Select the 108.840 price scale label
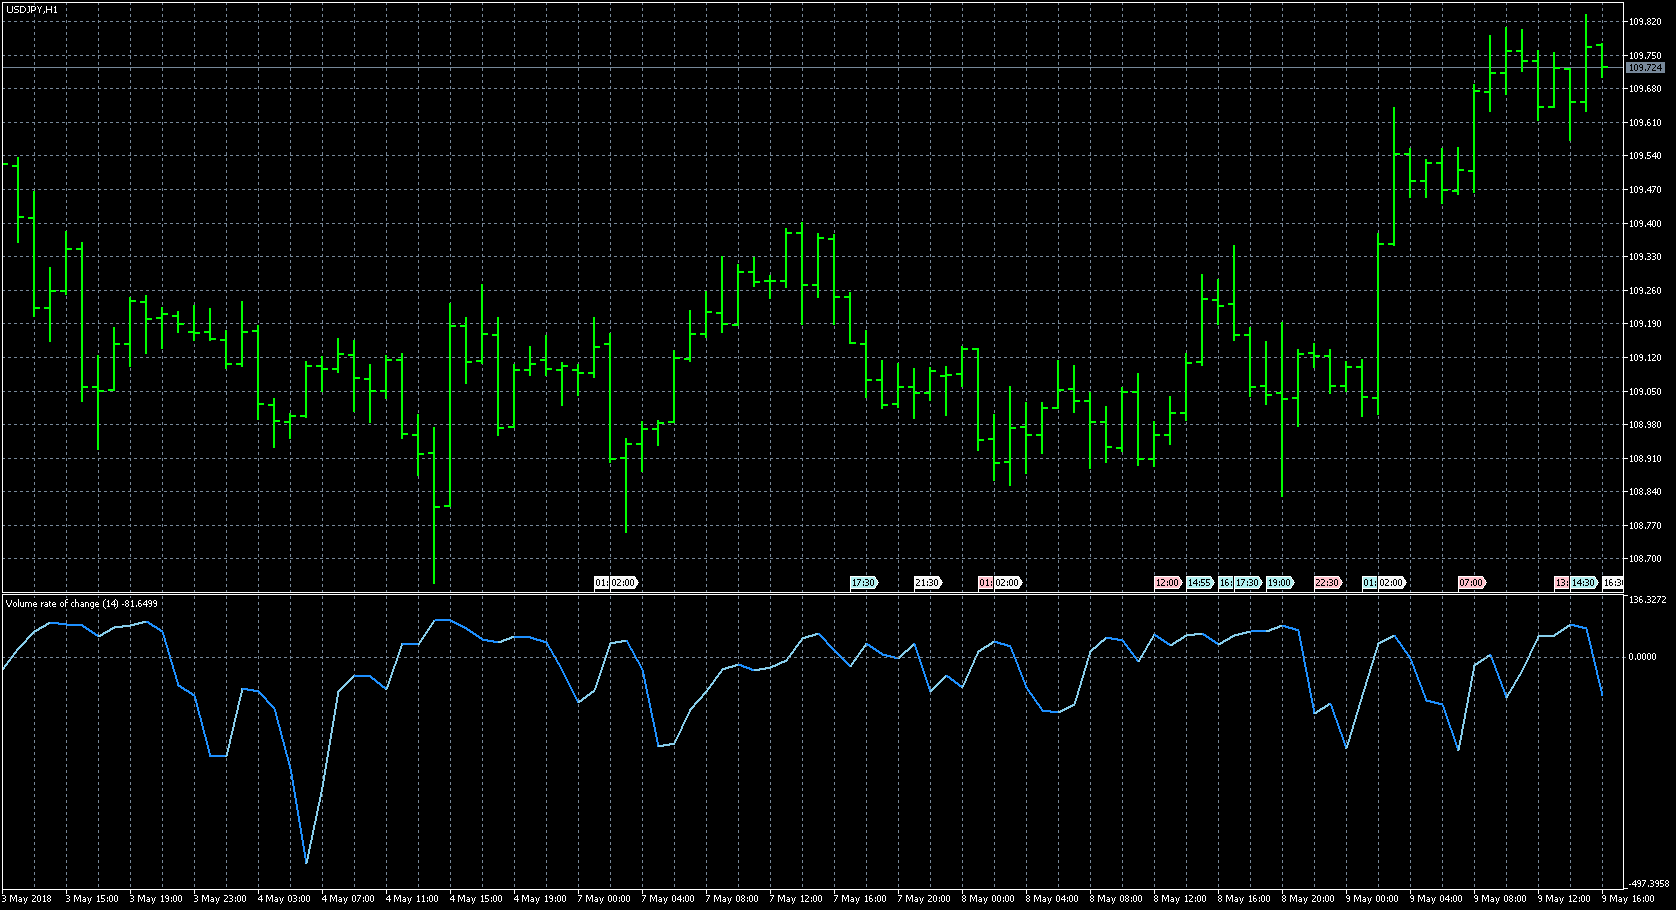Viewport: 1676px width, 910px height. (x=1645, y=492)
